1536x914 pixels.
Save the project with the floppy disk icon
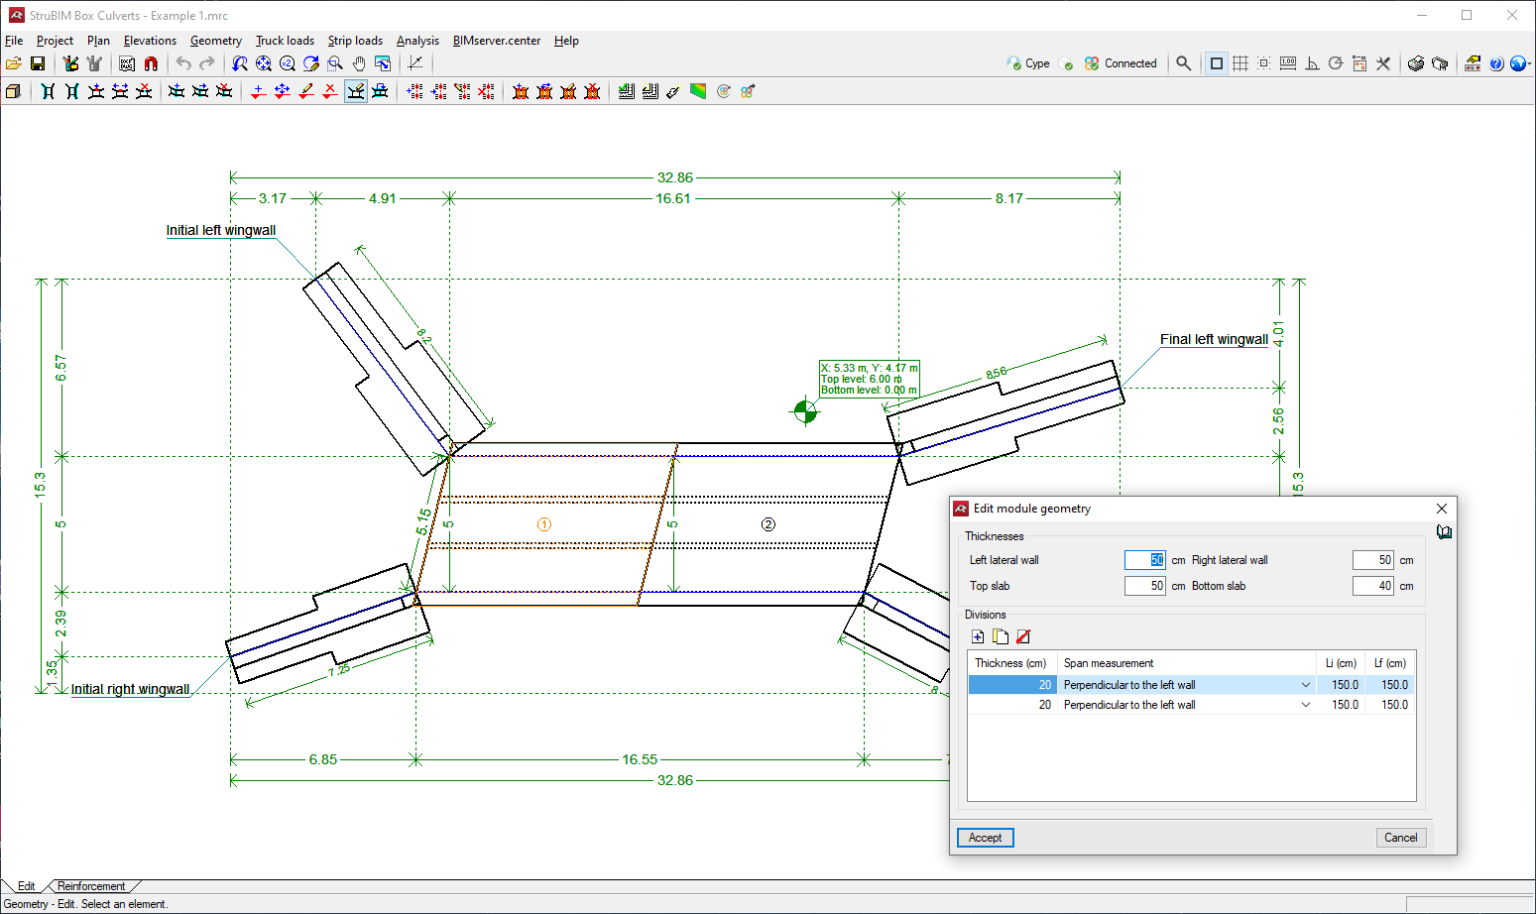[37, 63]
